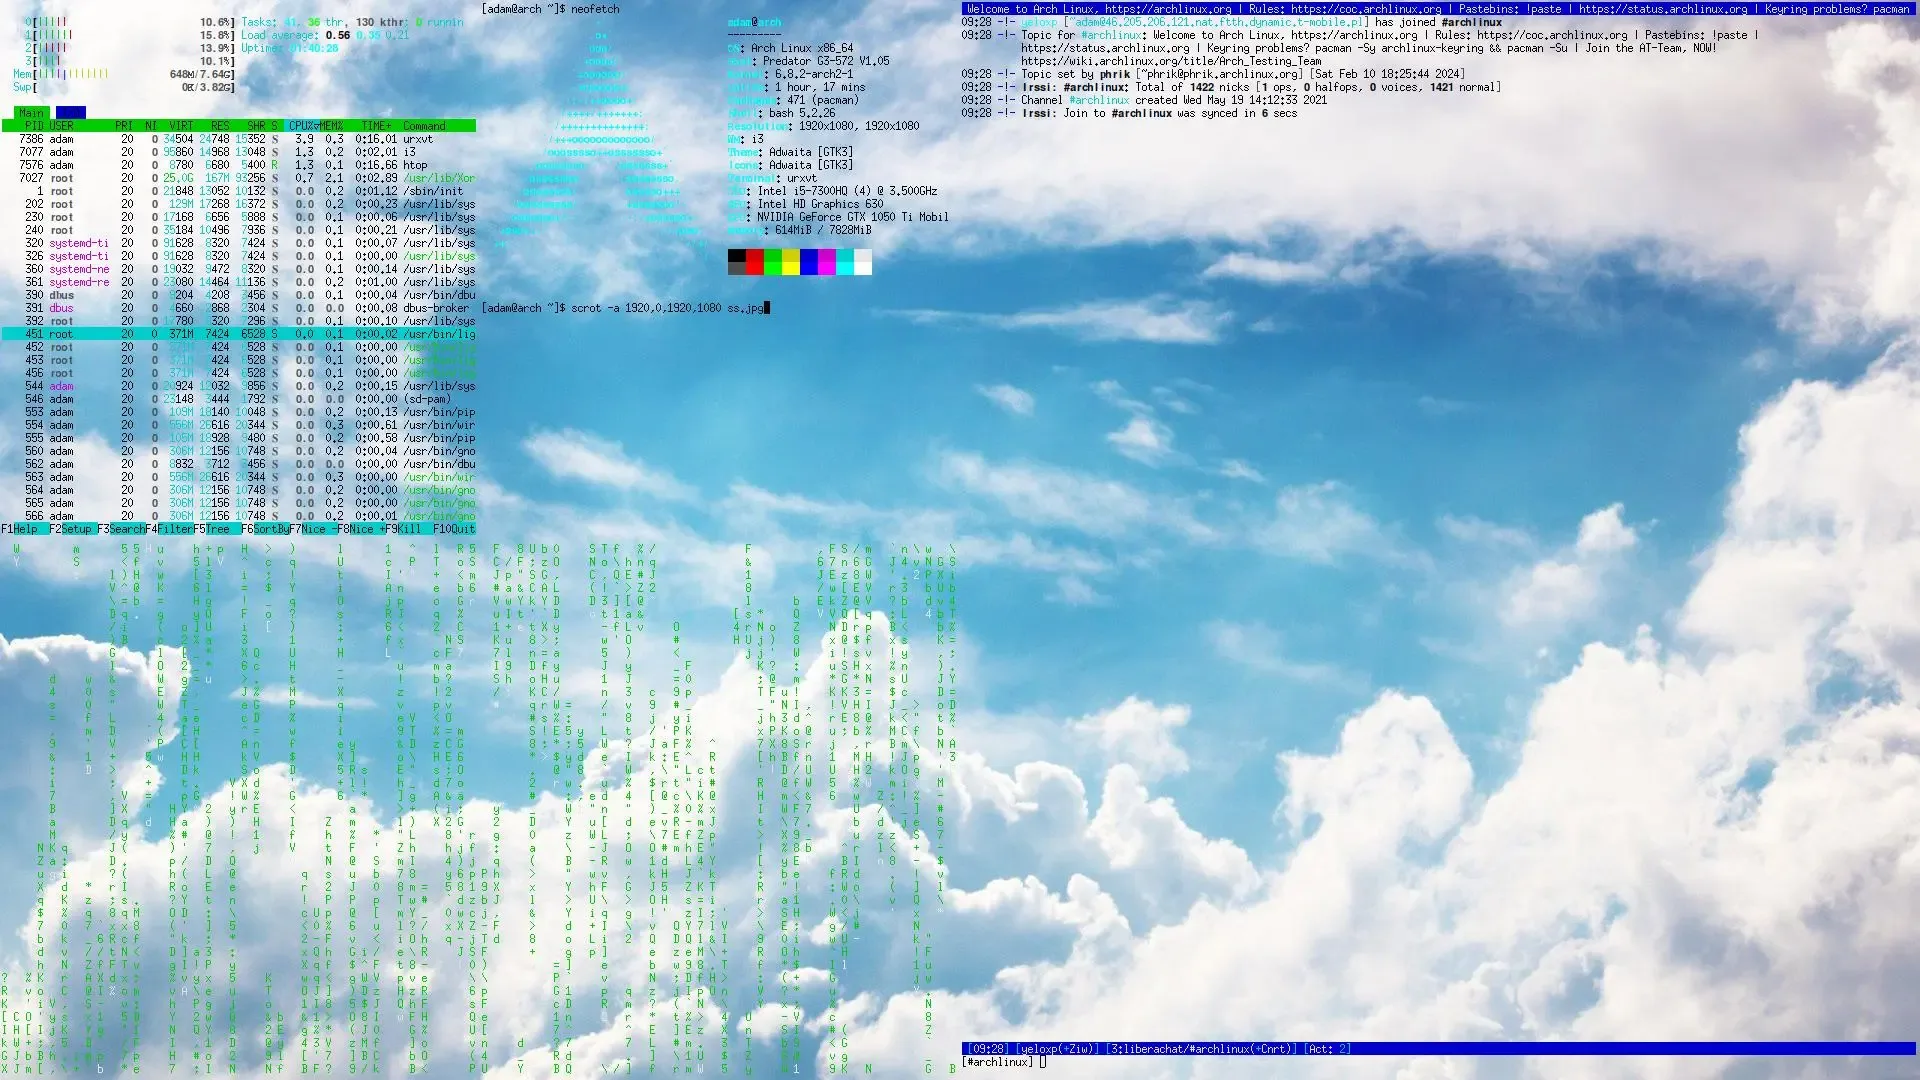Click F8 Nice + in htop footer

coord(361,529)
